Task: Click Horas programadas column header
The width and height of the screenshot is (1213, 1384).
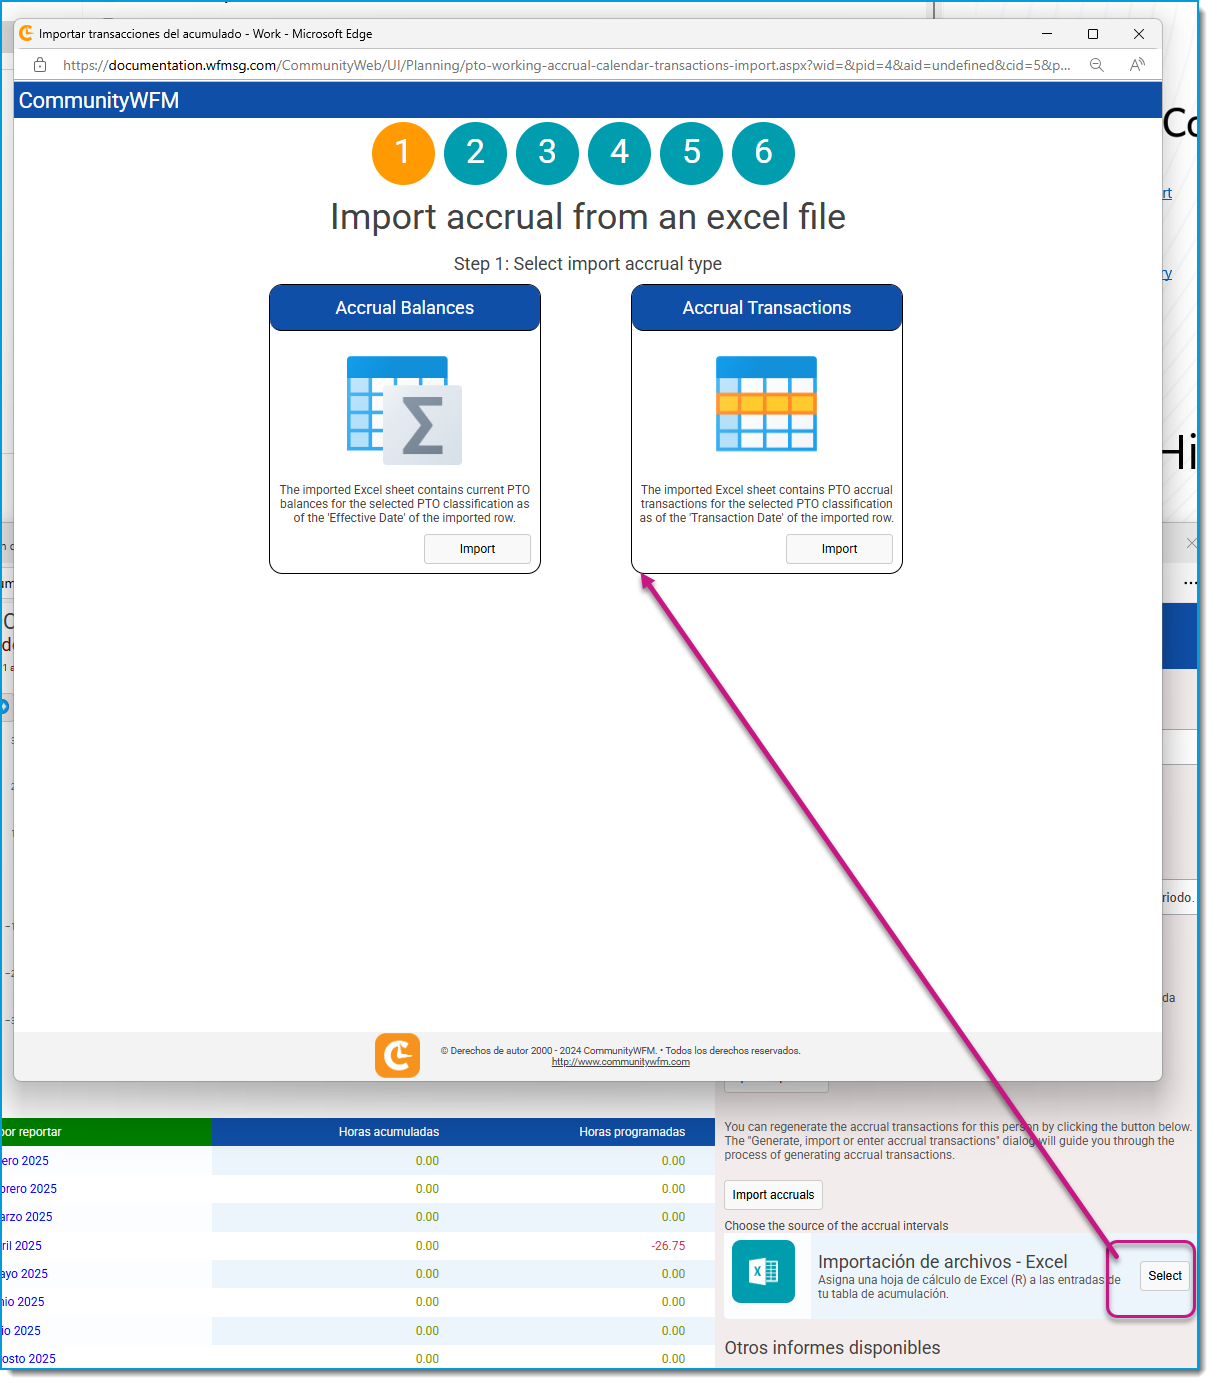Action: coord(632,1132)
